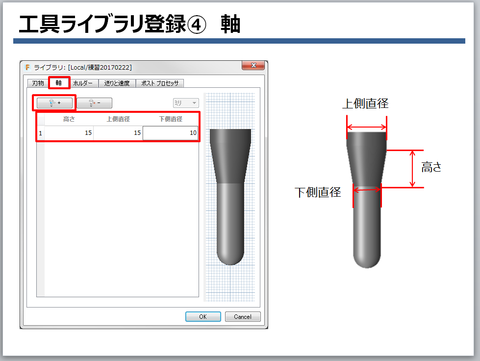This screenshot has width=480, height=361.
Task: Open the ポスト プロセッサ tab
Action: [x=160, y=83]
